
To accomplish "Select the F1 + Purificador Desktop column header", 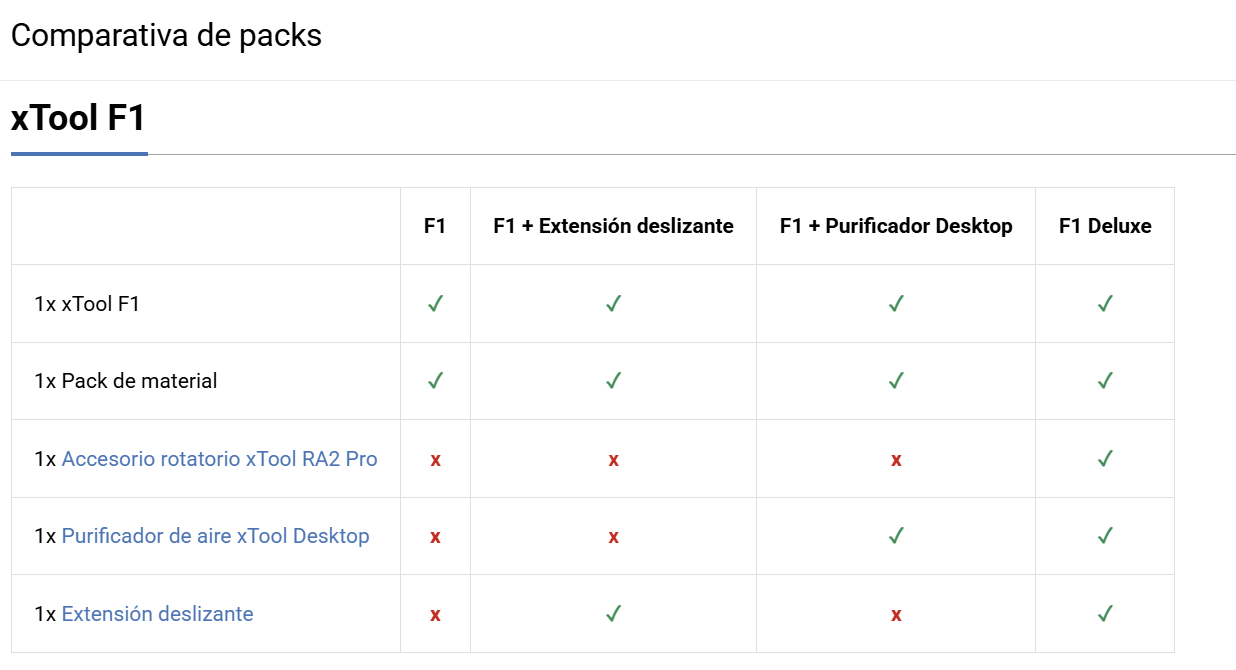I will click(x=896, y=226).
